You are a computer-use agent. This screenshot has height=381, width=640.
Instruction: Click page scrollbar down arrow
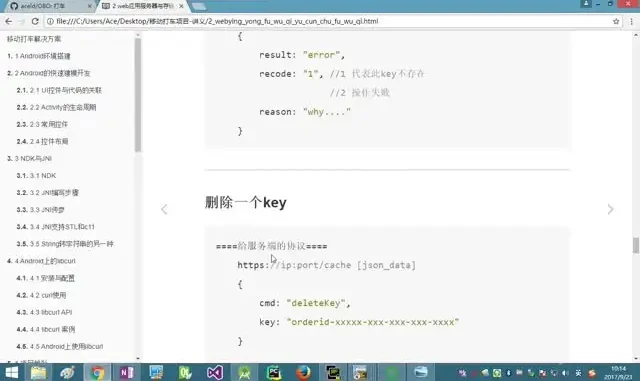tap(636, 359)
